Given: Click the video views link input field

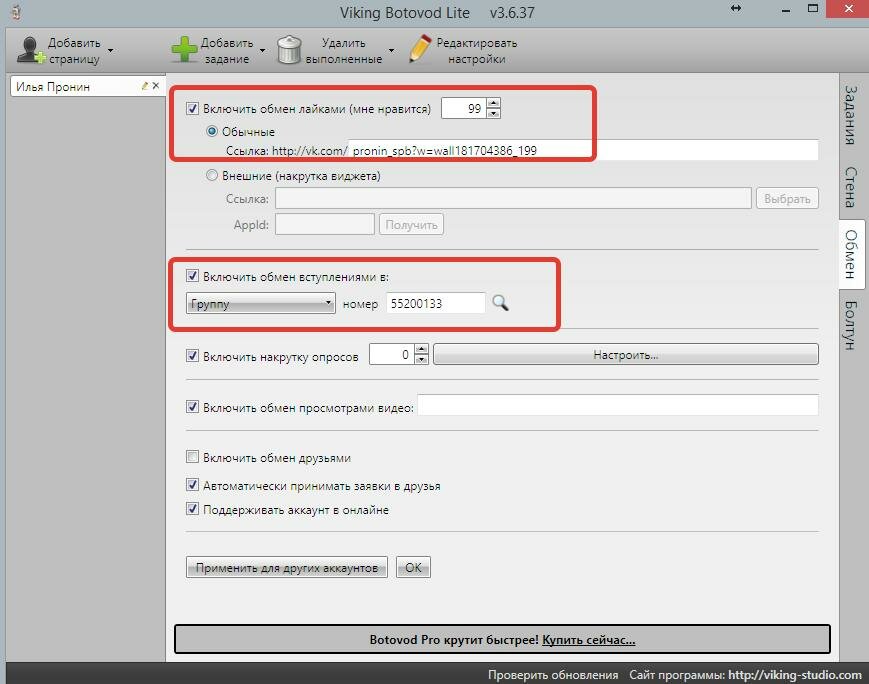Looking at the screenshot, I should [x=618, y=405].
